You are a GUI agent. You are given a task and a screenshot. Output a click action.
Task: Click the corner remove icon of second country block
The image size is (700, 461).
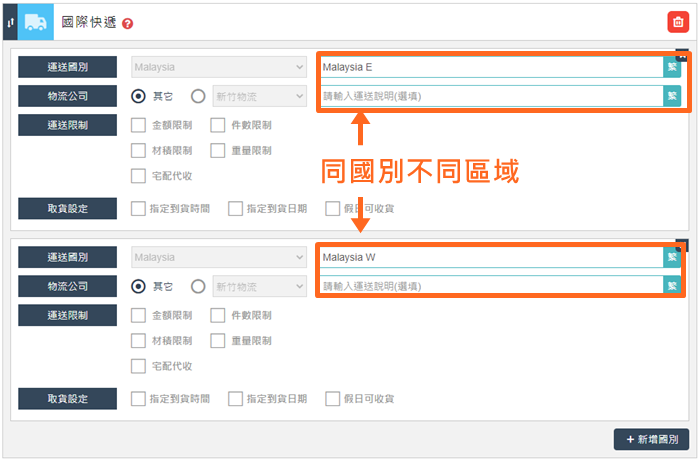683,245
